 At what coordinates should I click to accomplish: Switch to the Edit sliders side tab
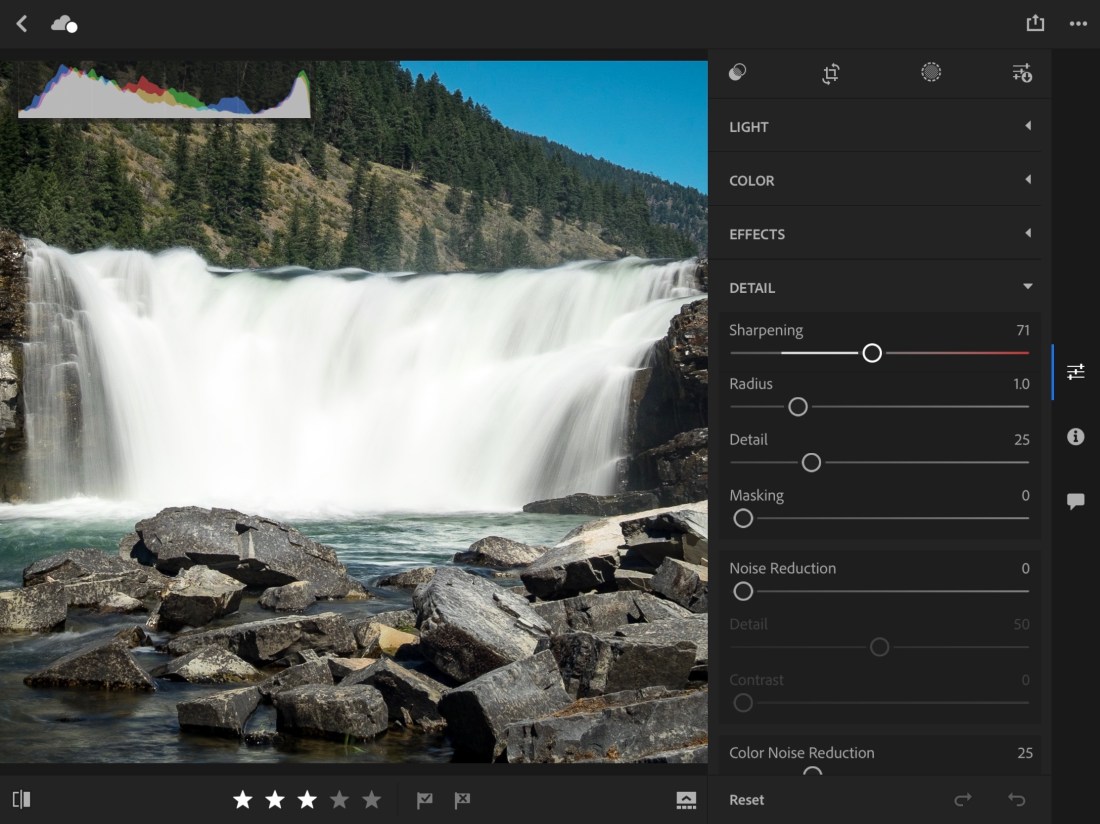1076,372
